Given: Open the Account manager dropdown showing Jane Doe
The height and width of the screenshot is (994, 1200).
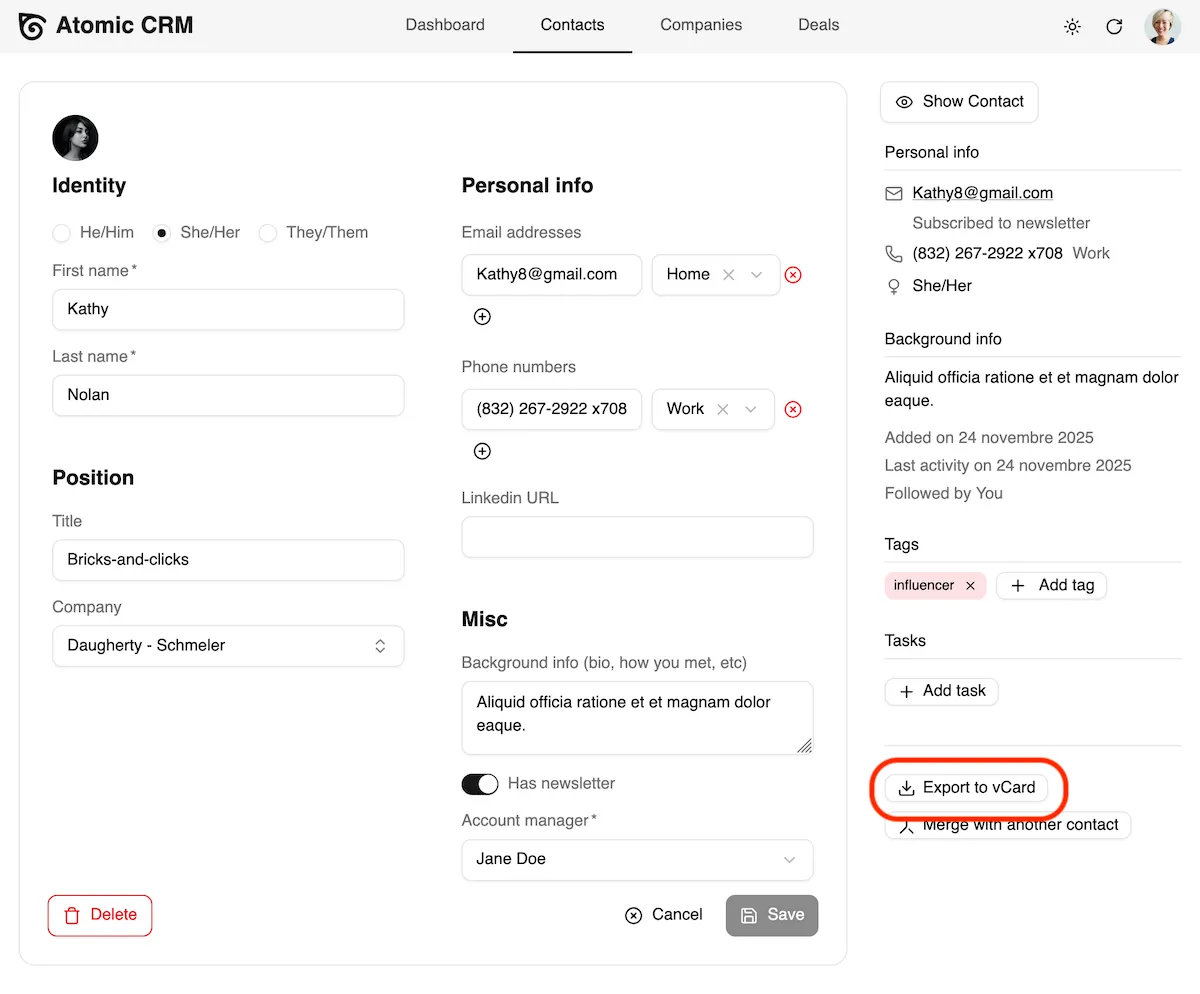Looking at the screenshot, I should click(x=637, y=860).
